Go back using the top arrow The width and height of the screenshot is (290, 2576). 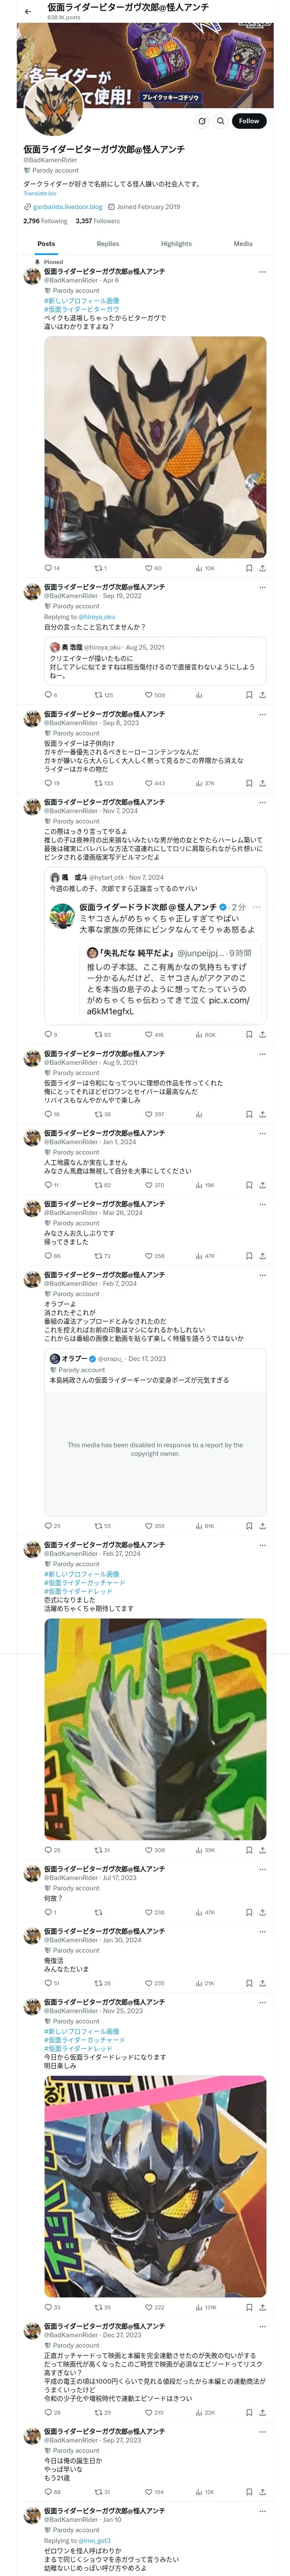[x=27, y=12]
